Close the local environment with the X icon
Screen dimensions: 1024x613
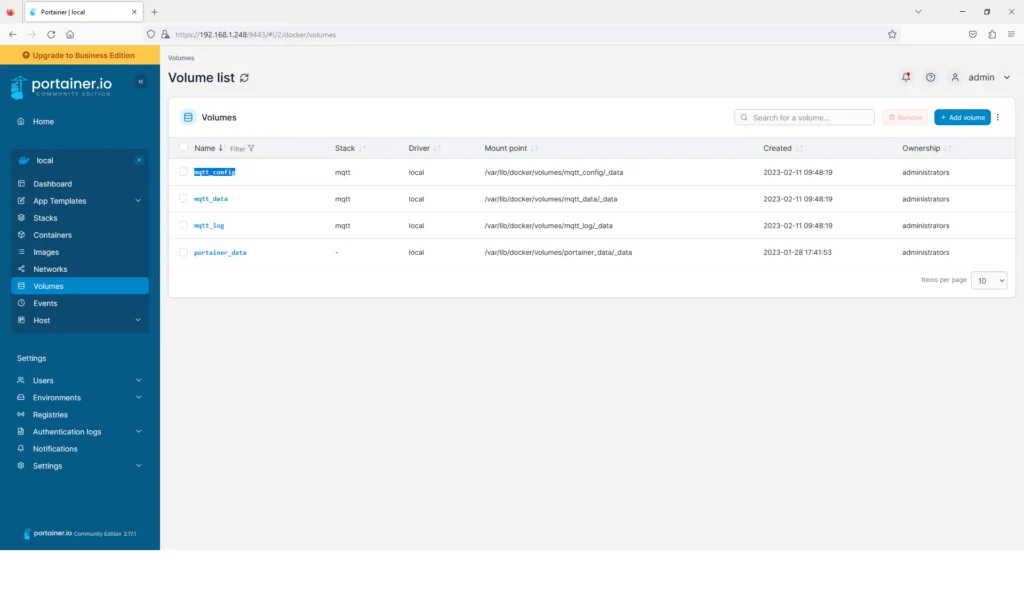(x=139, y=160)
